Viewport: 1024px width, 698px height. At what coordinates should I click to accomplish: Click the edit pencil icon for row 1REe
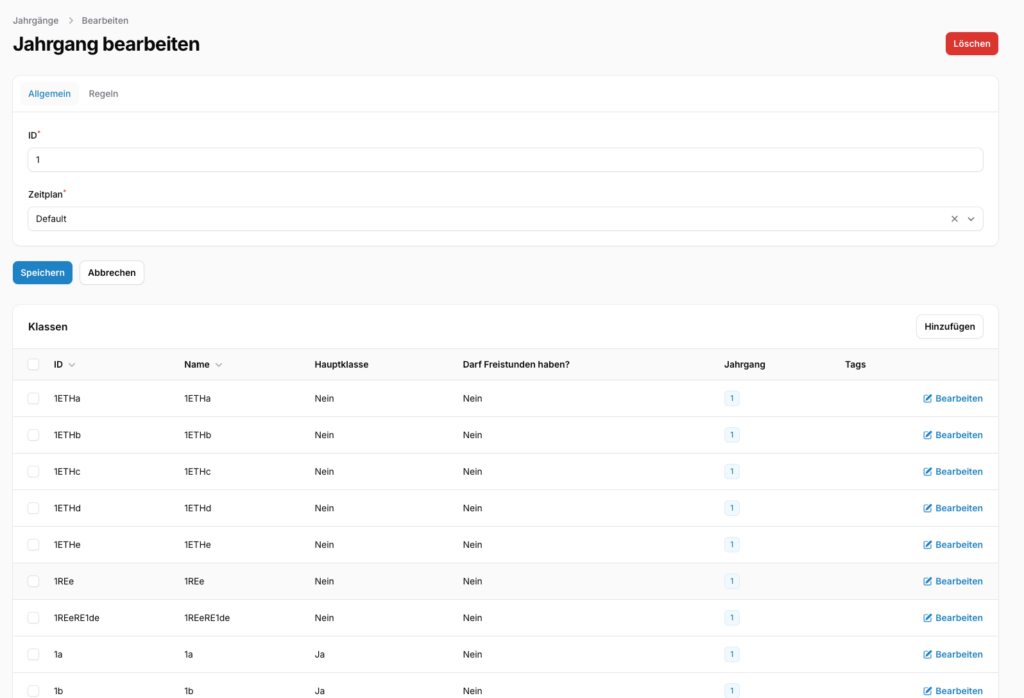(927, 581)
